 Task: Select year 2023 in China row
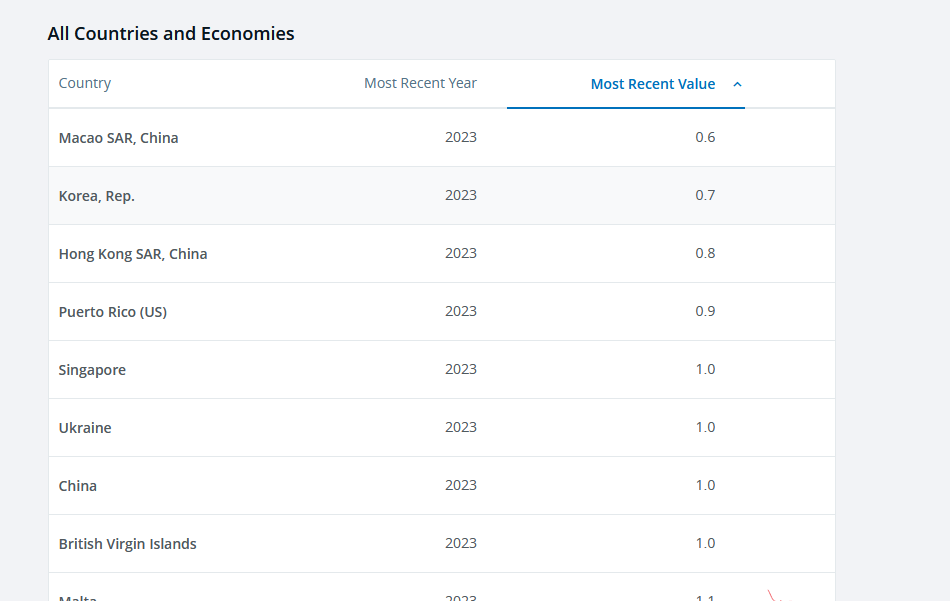click(x=461, y=485)
